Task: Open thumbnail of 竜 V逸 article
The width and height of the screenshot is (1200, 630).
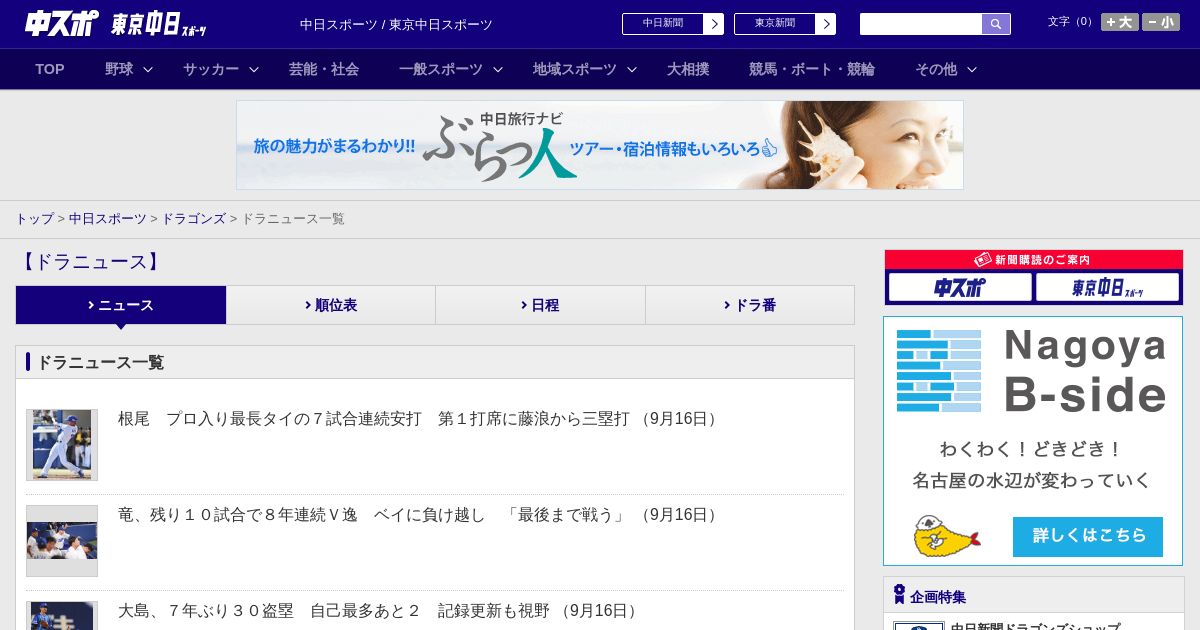Action: (62, 541)
